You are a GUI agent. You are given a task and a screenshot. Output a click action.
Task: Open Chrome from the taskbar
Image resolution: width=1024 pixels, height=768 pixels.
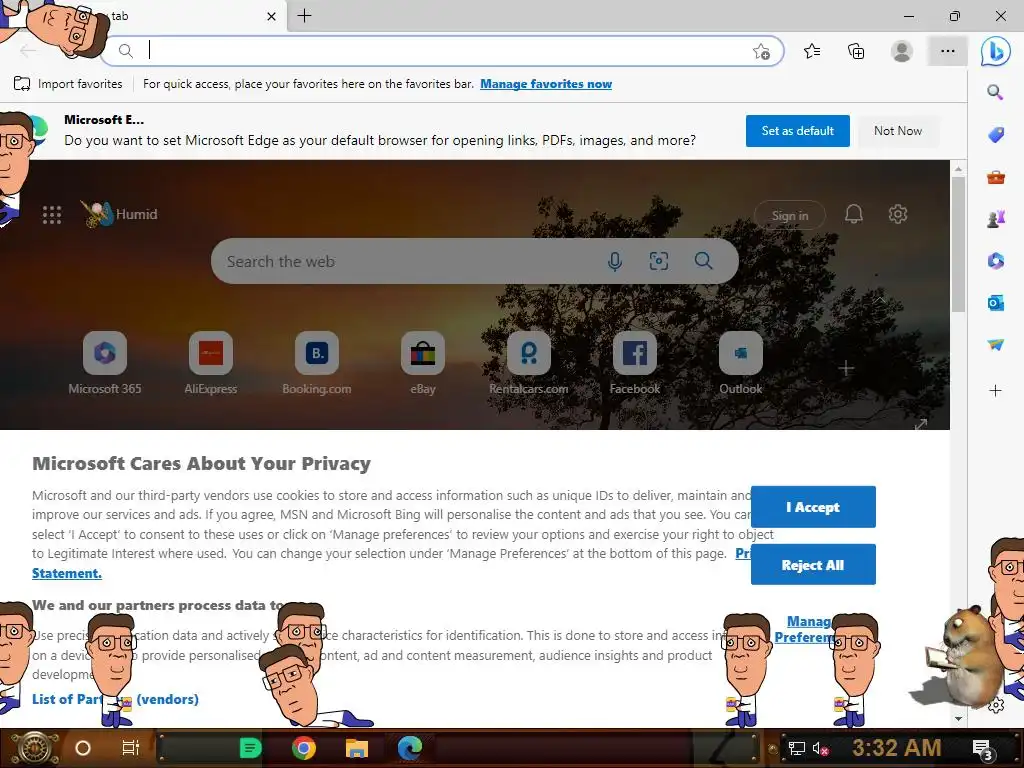(x=304, y=748)
